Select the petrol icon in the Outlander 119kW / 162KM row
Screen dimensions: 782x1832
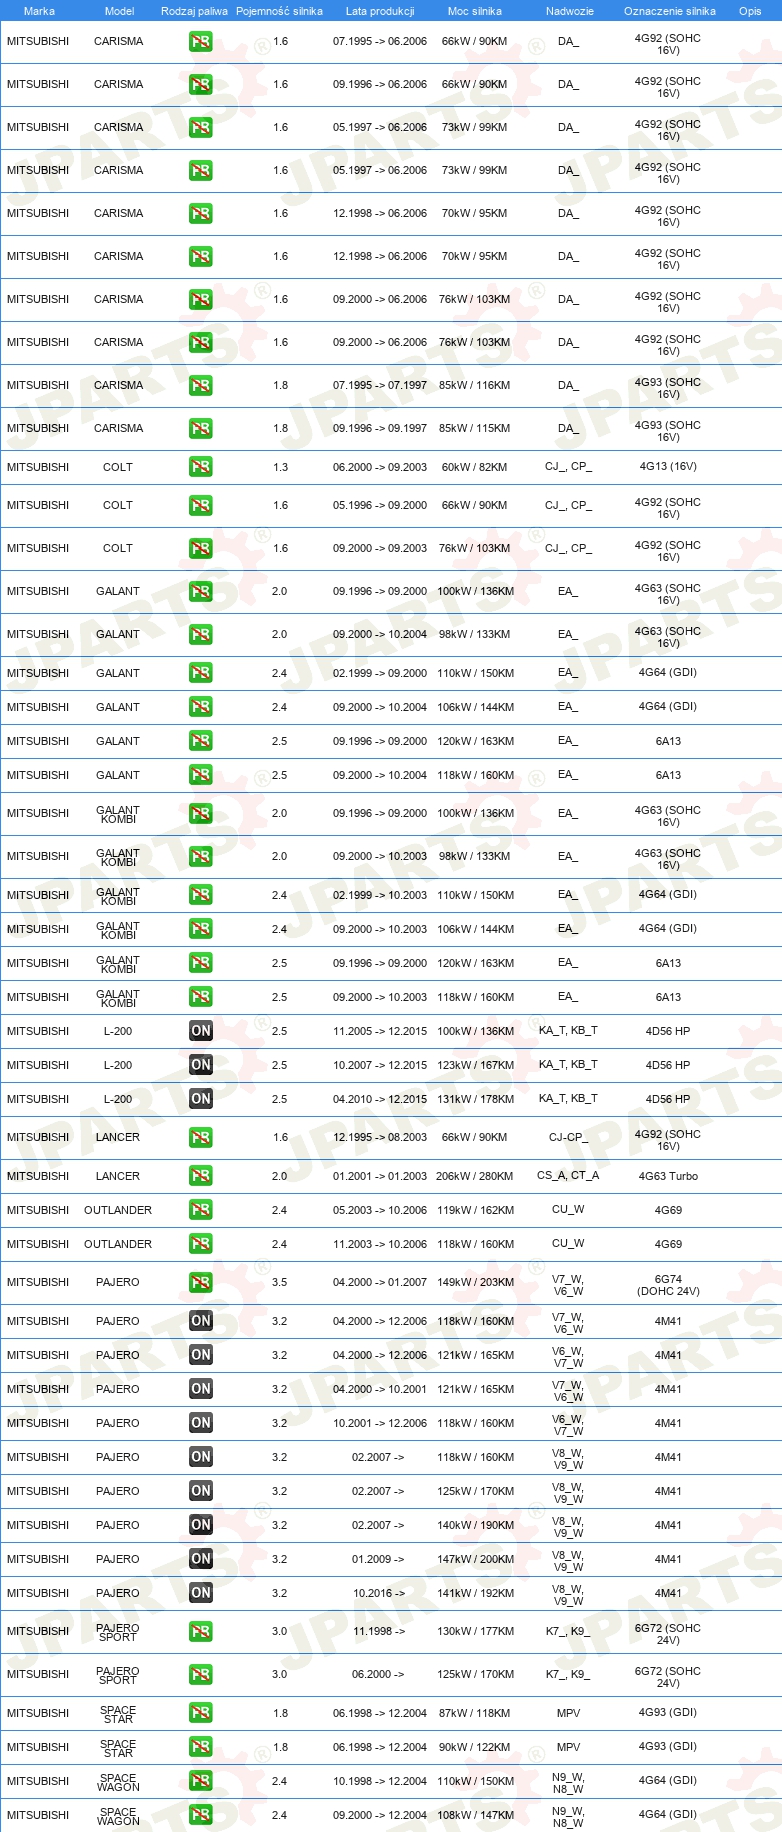tap(201, 1210)
